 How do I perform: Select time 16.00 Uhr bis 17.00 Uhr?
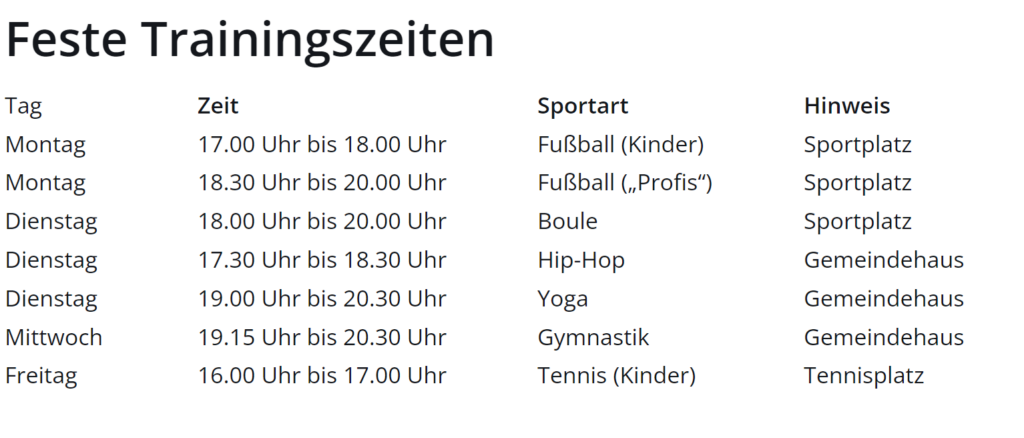(x=321, y=376)
